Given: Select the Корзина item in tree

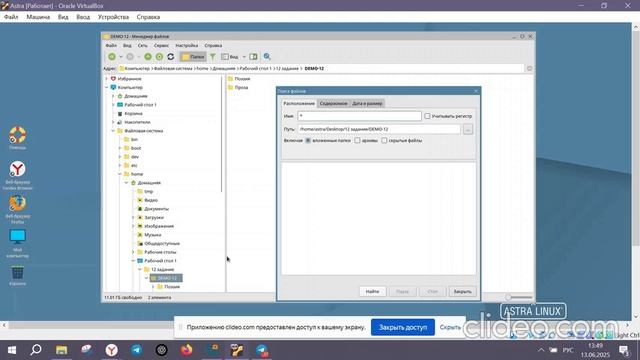Looking at the screenshot, I should [x=130, y=113].
